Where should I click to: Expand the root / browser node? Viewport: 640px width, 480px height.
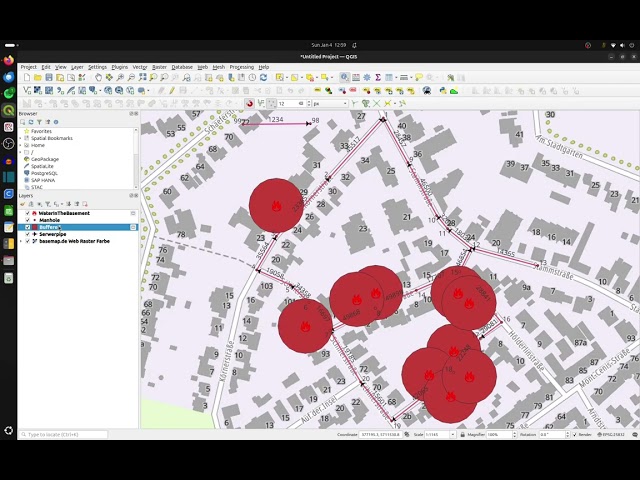click(21, 152)
